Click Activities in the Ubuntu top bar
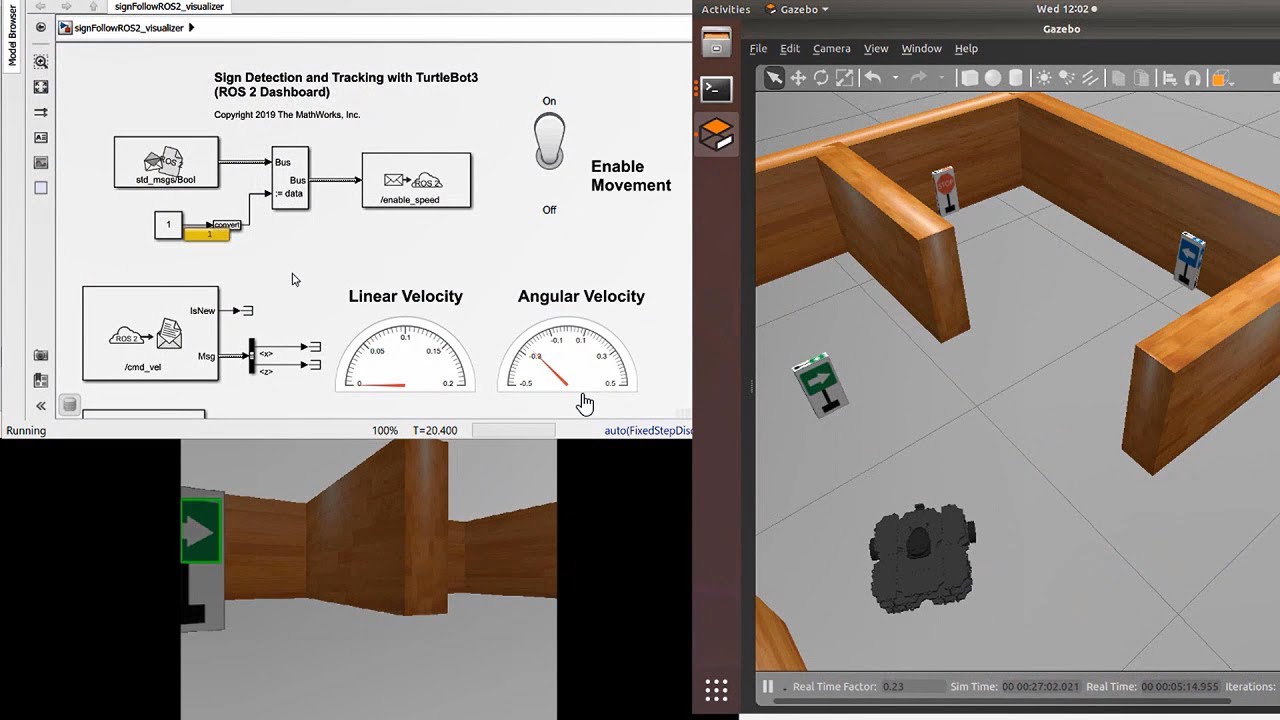 pos(725,9)
